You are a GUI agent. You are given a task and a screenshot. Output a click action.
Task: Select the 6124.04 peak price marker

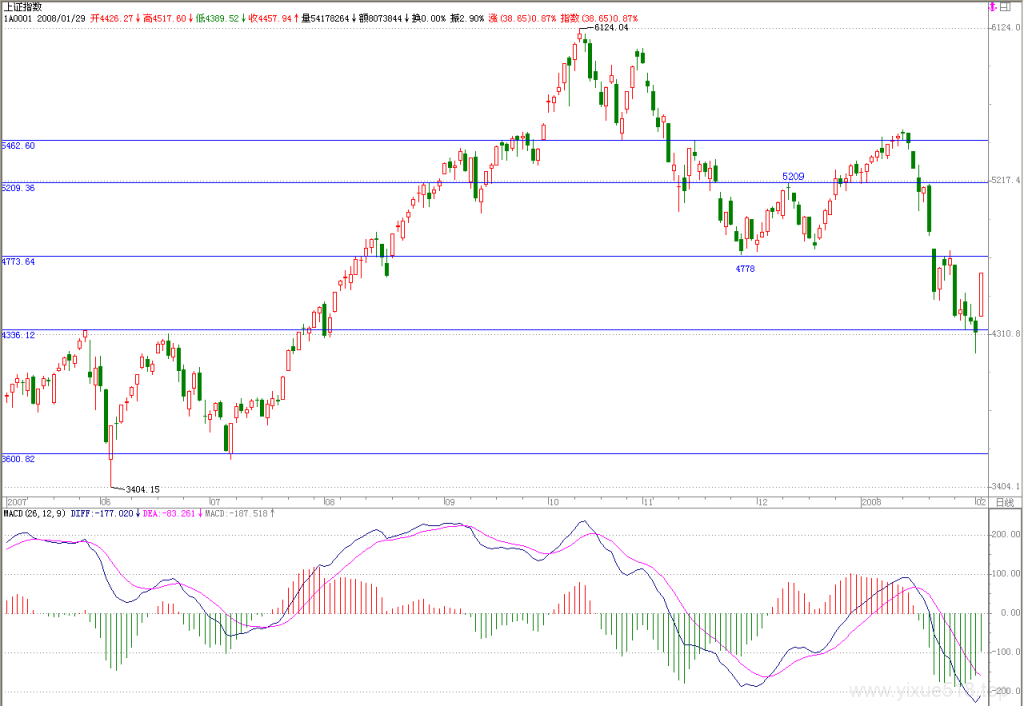(611, 27)
